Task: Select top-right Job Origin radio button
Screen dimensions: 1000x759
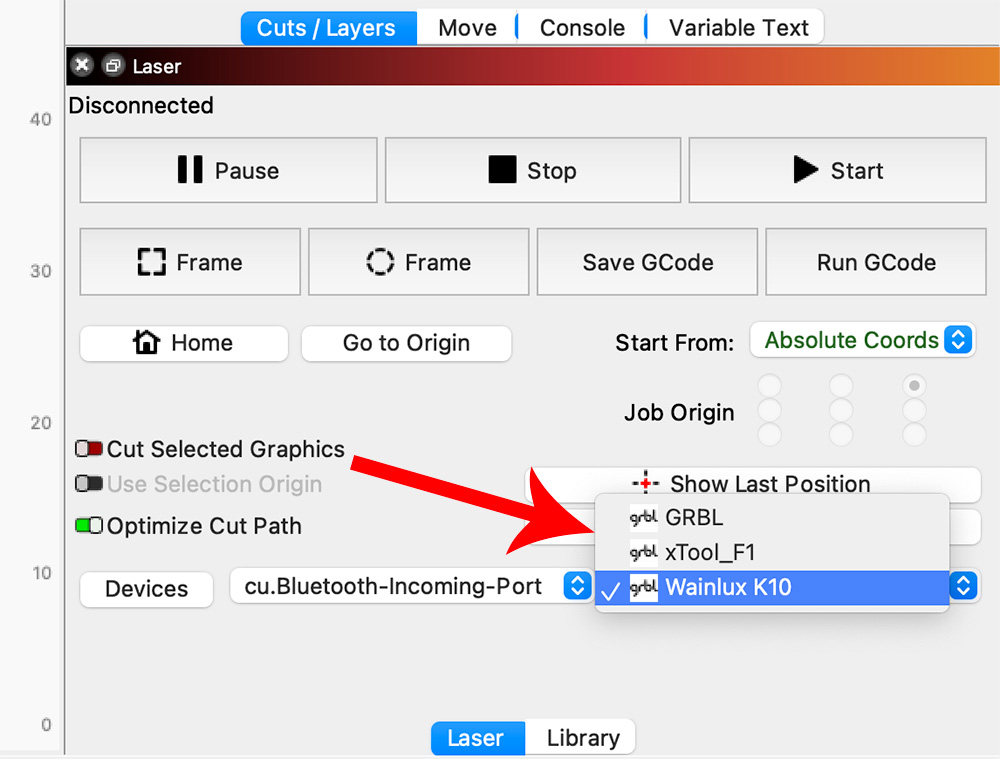Action: point(913,385)
